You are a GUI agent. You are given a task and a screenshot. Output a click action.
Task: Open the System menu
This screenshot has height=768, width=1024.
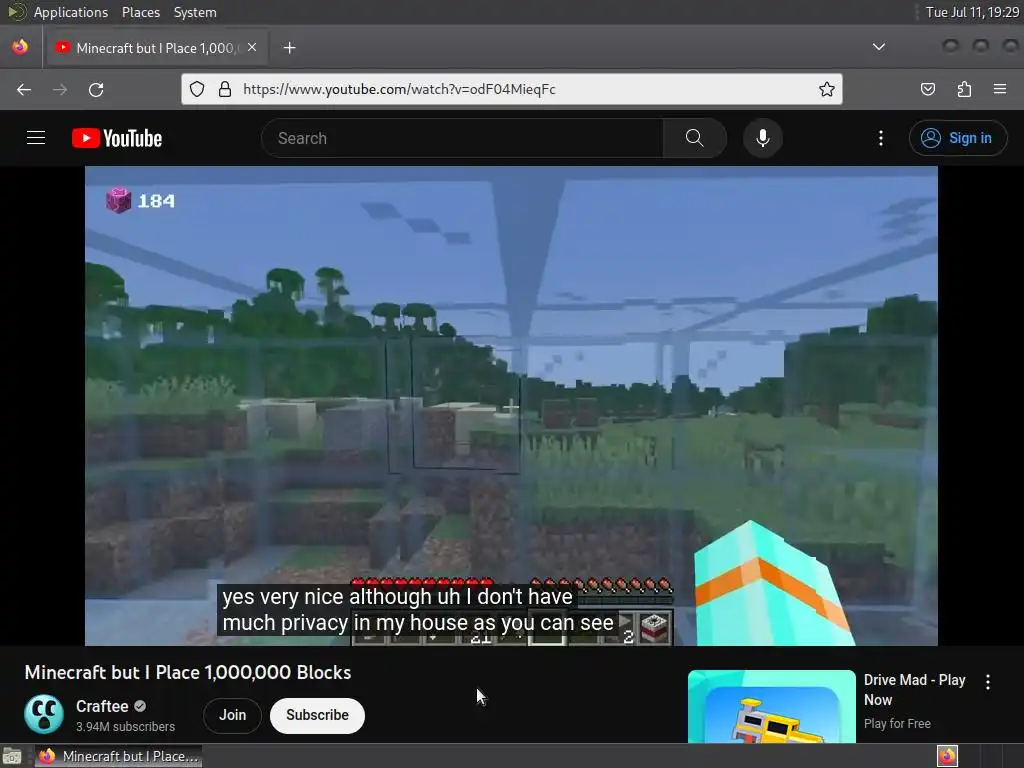tap(195, 12)
